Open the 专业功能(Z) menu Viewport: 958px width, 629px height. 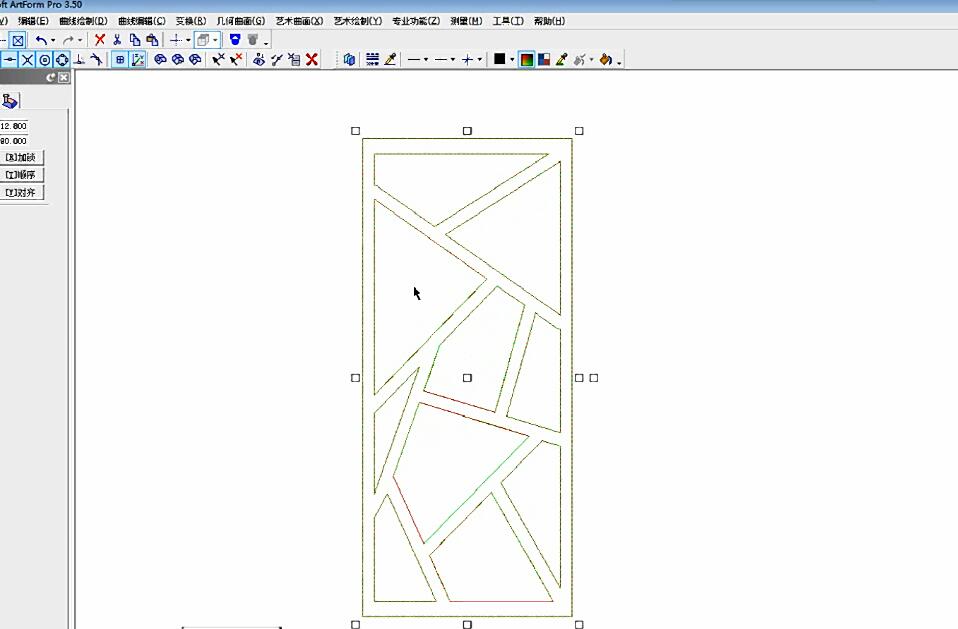point(416,21)
